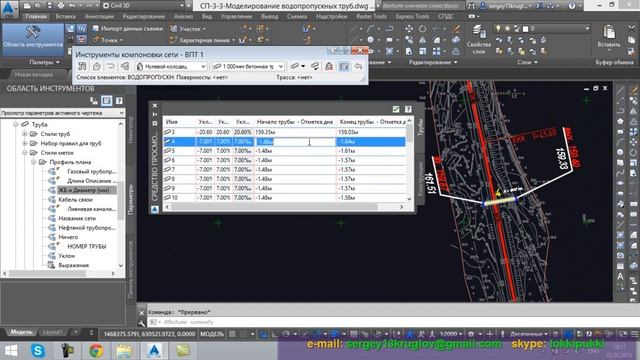Click the Параметры side tab of toolspace

pos(131,199)
